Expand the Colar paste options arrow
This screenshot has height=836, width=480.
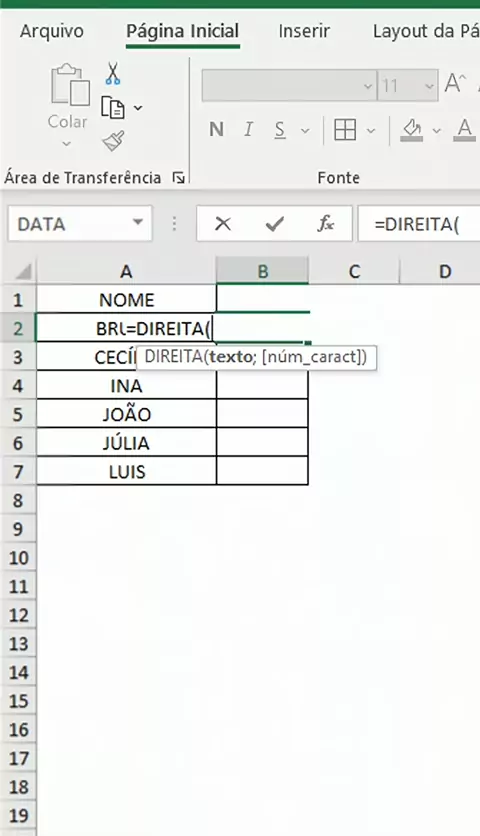(x=67, y=143)
